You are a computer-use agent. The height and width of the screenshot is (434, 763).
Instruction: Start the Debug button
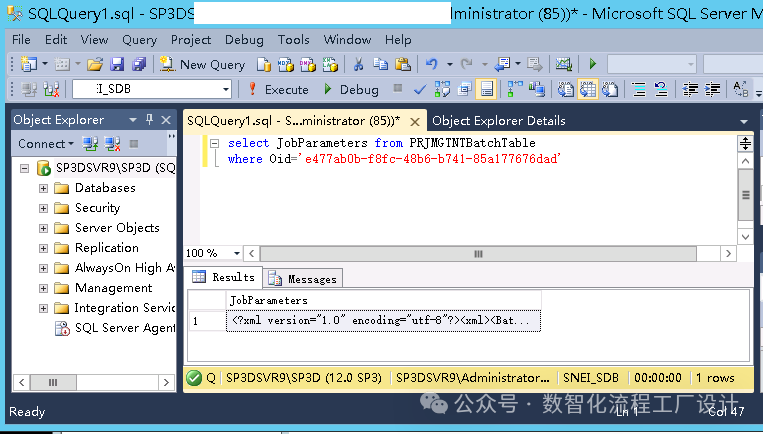click(x=351, y=90)
